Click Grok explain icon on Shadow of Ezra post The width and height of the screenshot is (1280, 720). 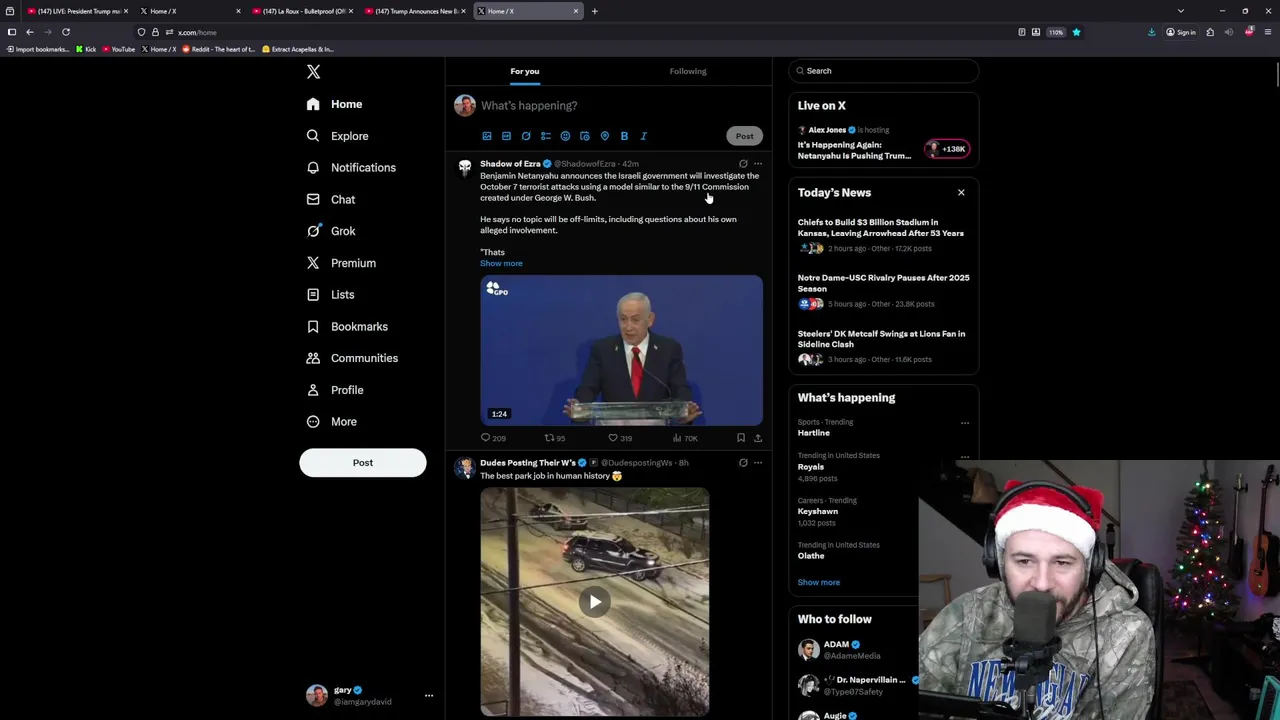[743, 164]
